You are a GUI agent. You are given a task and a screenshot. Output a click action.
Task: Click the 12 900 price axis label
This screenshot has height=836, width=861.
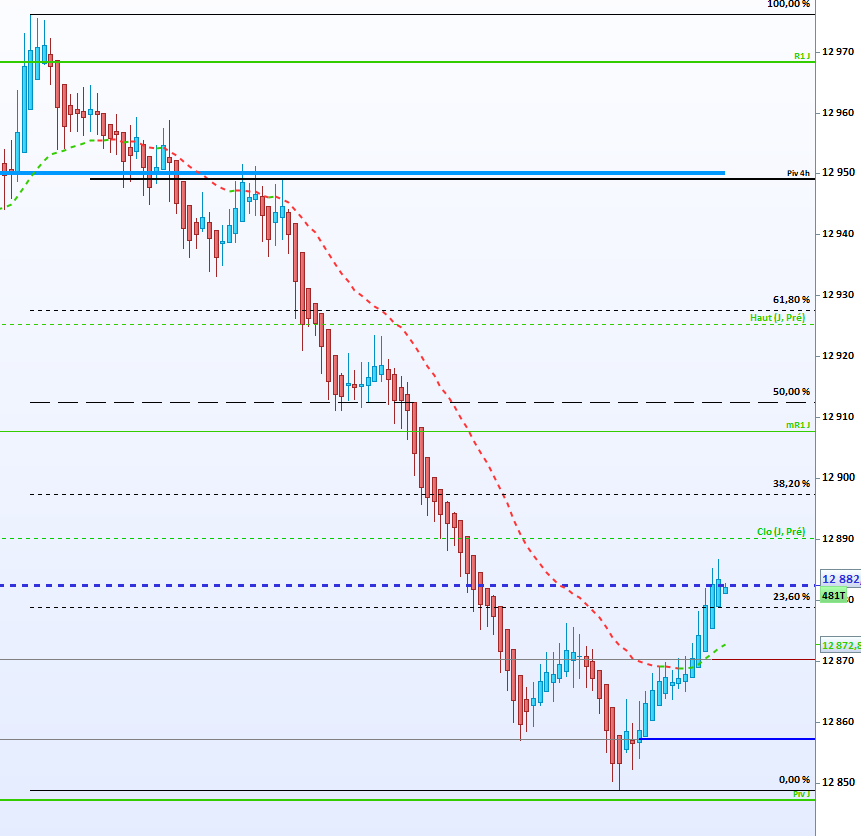pyautogui.click(x=837, y=477)
